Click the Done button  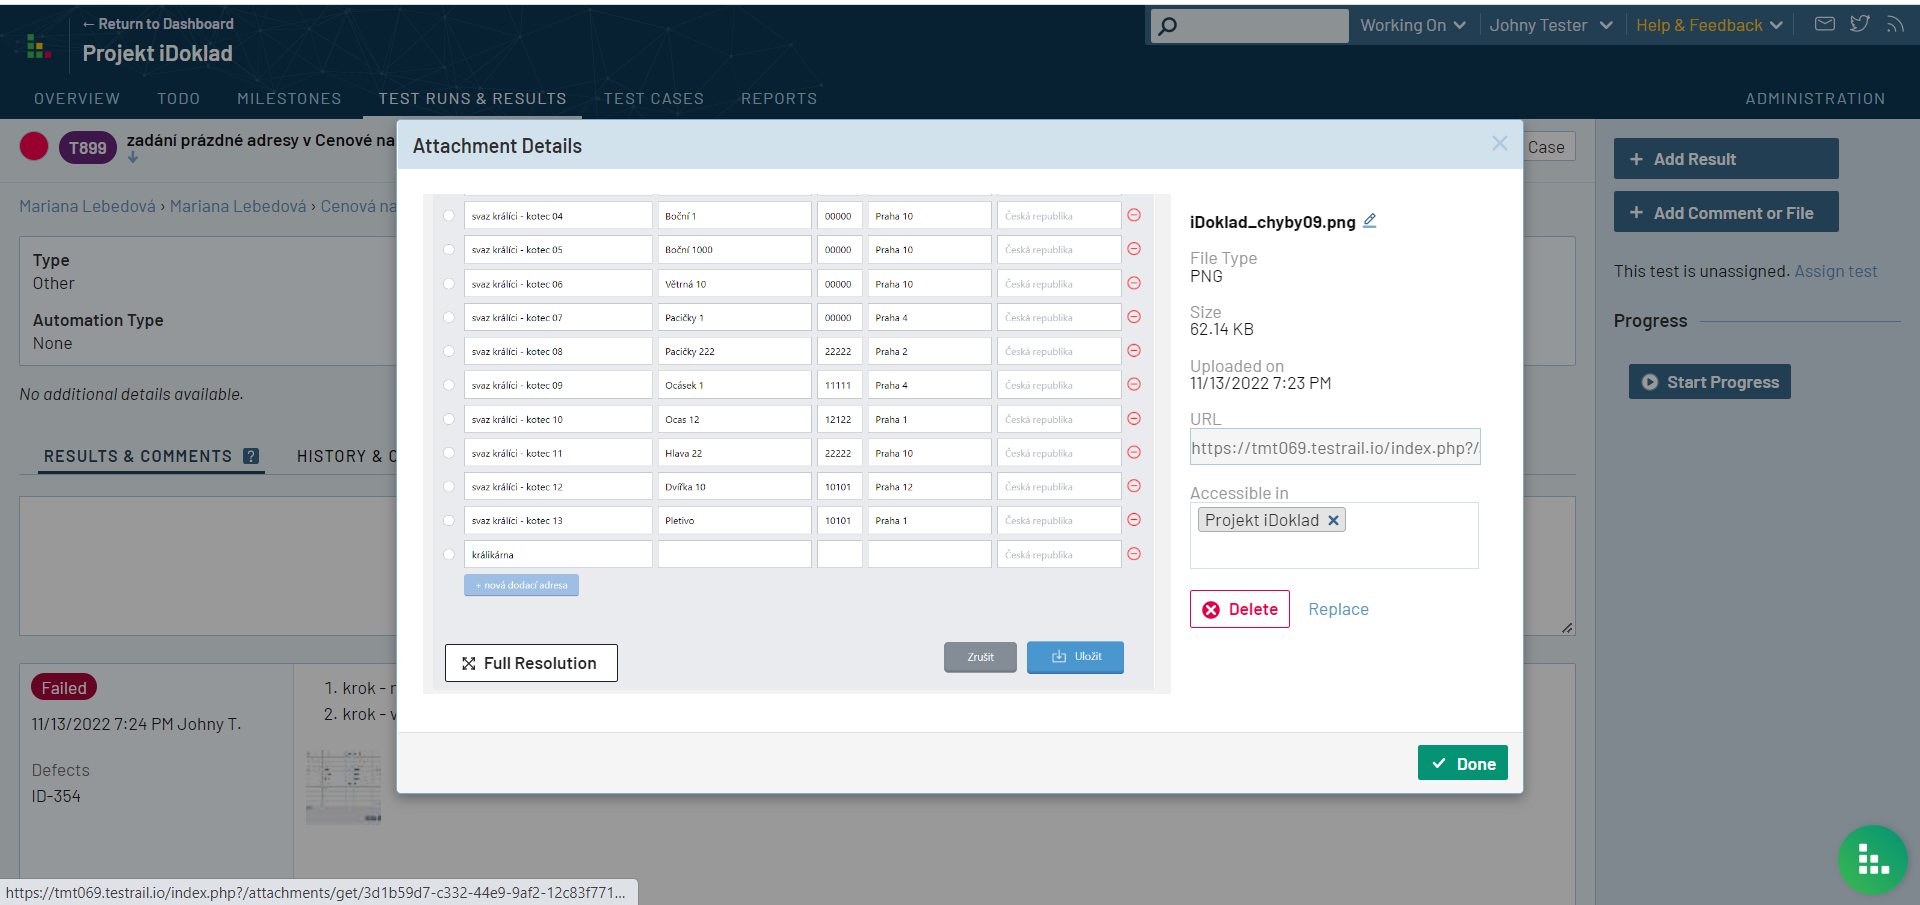tap(1462, 763)
